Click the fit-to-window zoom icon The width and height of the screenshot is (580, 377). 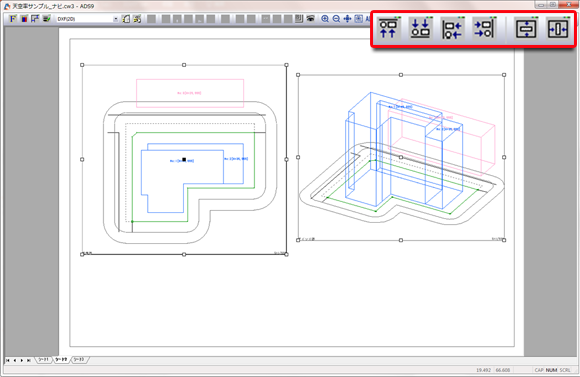358,19
